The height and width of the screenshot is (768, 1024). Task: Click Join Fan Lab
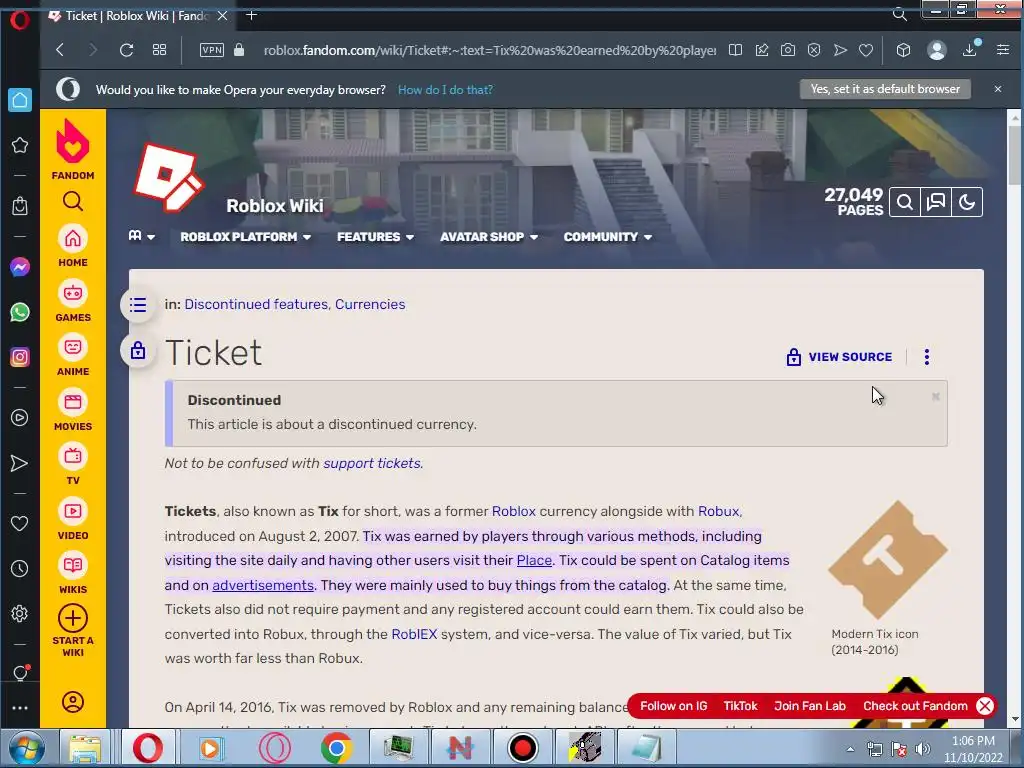810,706
